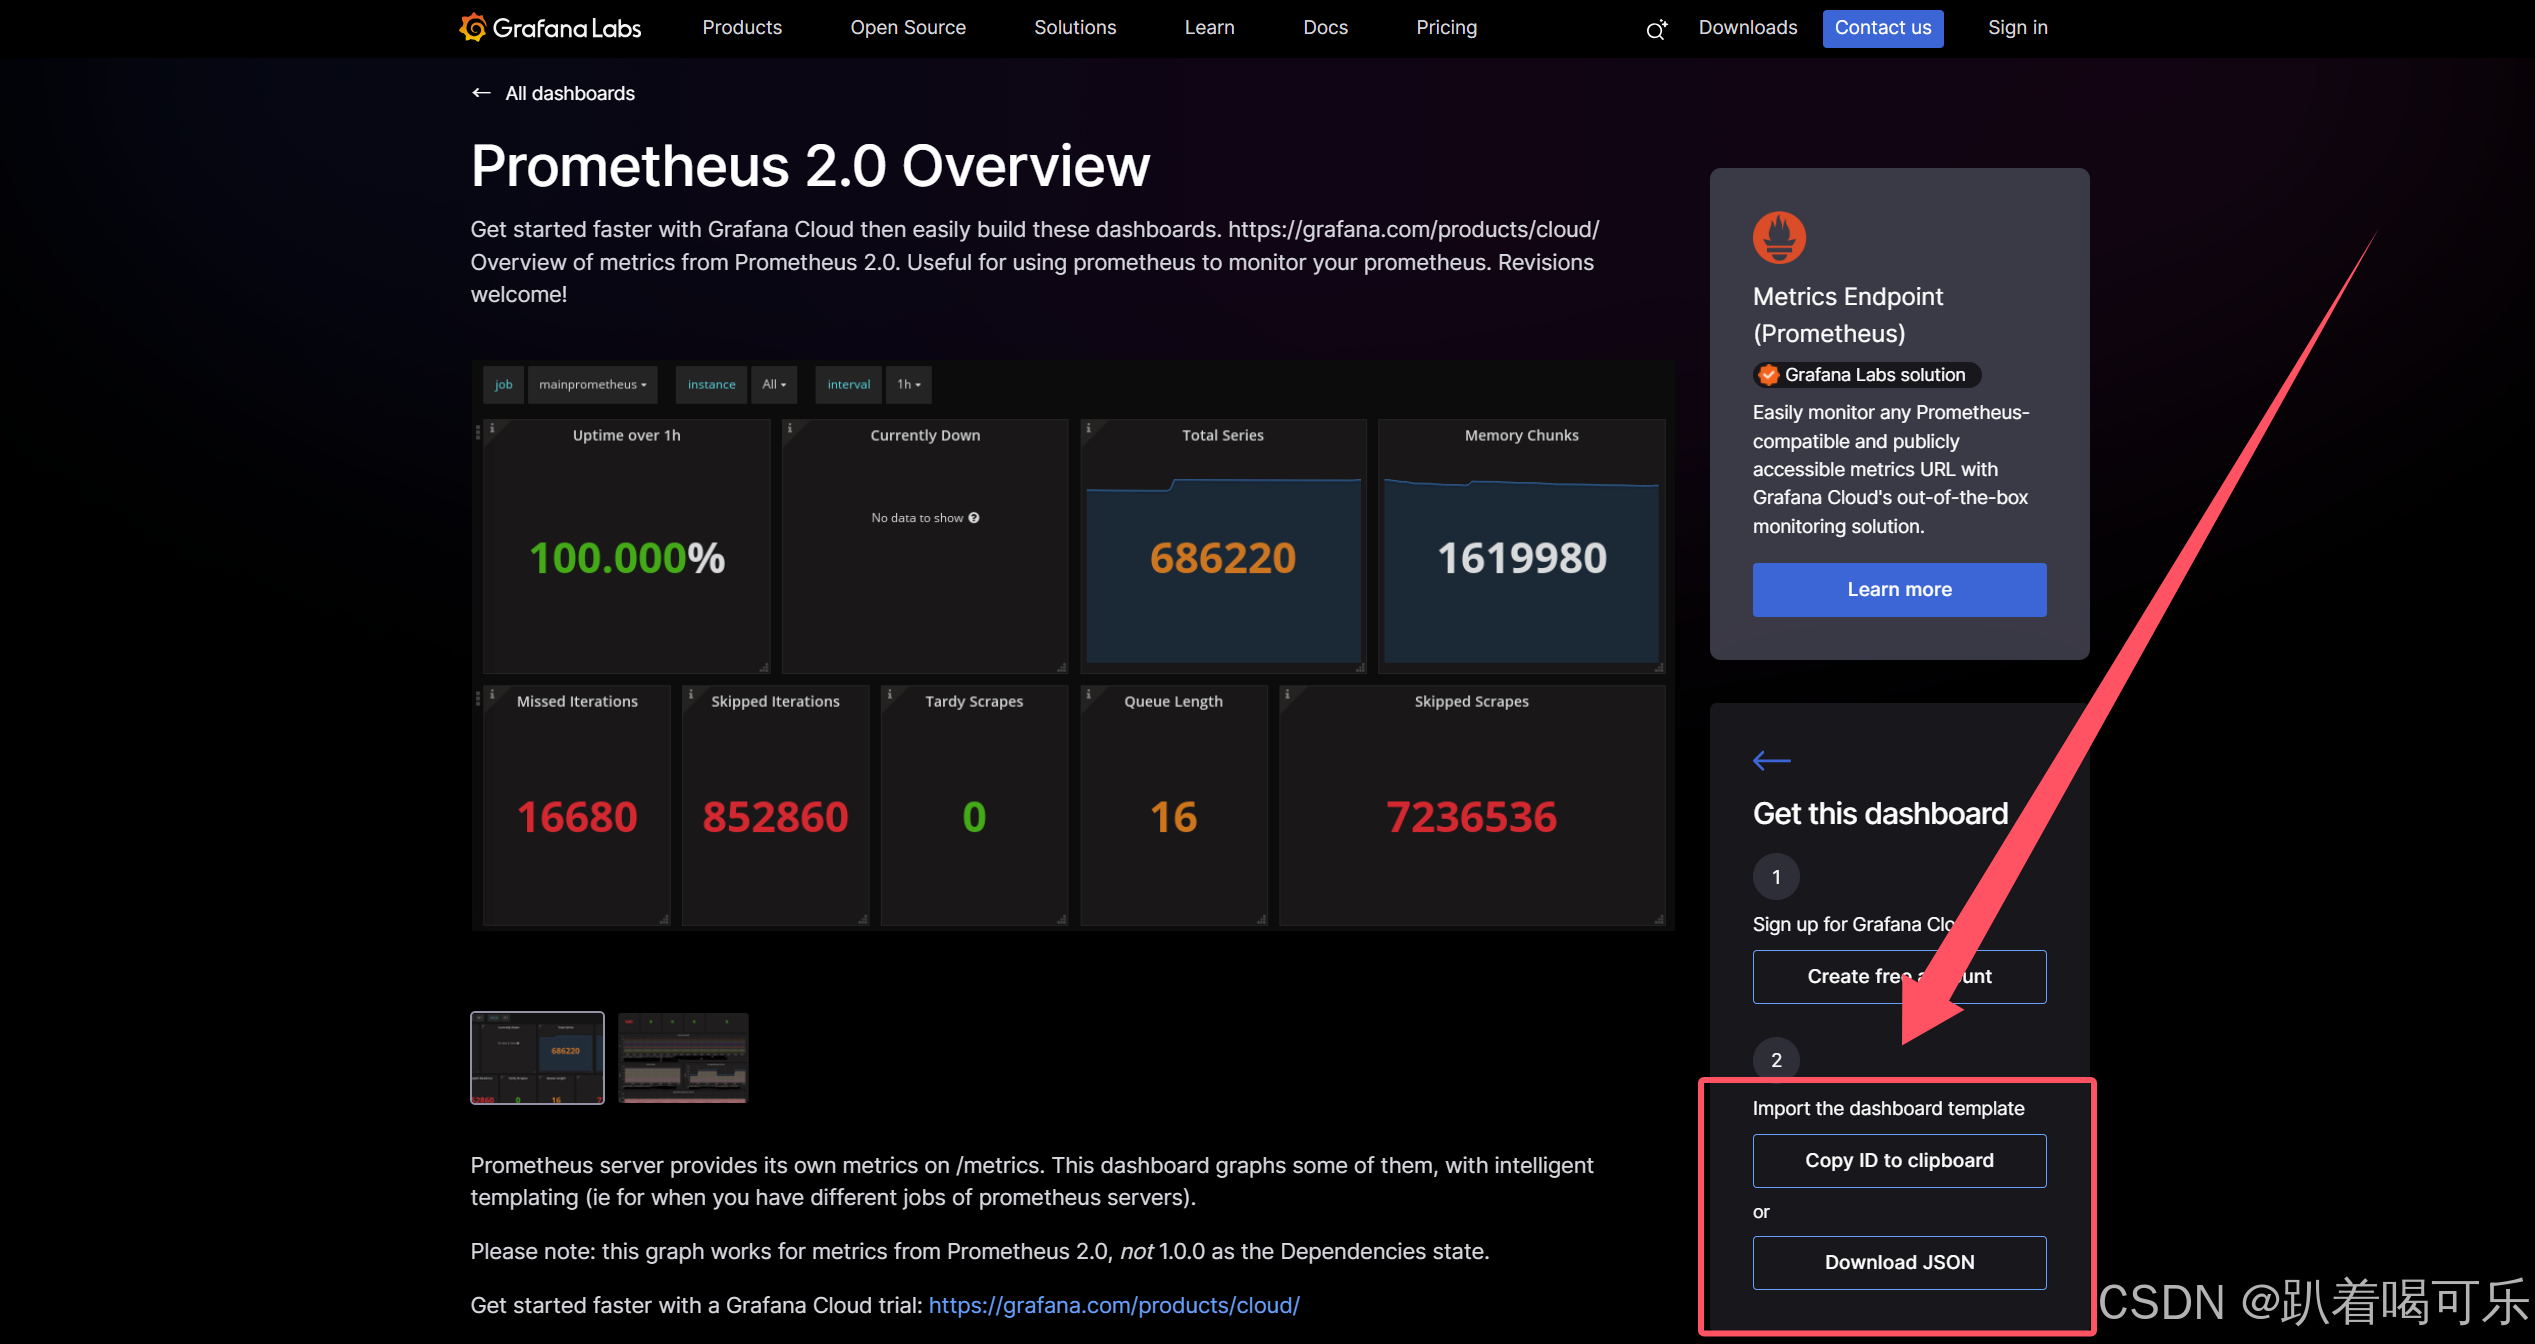Open the Open Source menu
The height and width of the screenshot is (1344, 2535).
click(x=908, y=28)
